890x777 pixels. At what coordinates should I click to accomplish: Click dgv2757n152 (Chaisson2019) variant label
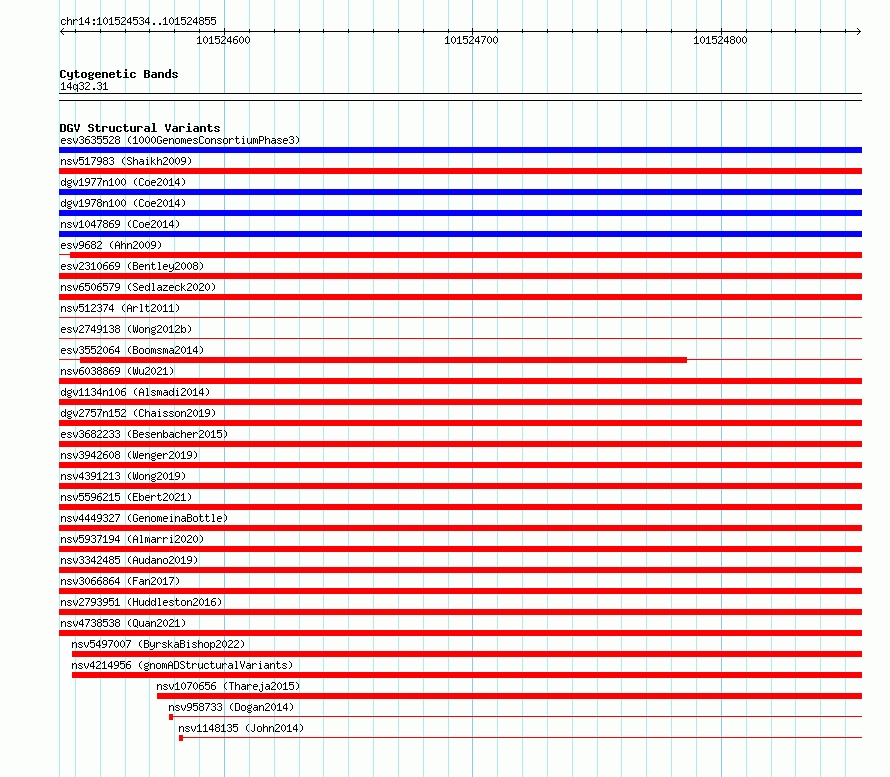138,413
